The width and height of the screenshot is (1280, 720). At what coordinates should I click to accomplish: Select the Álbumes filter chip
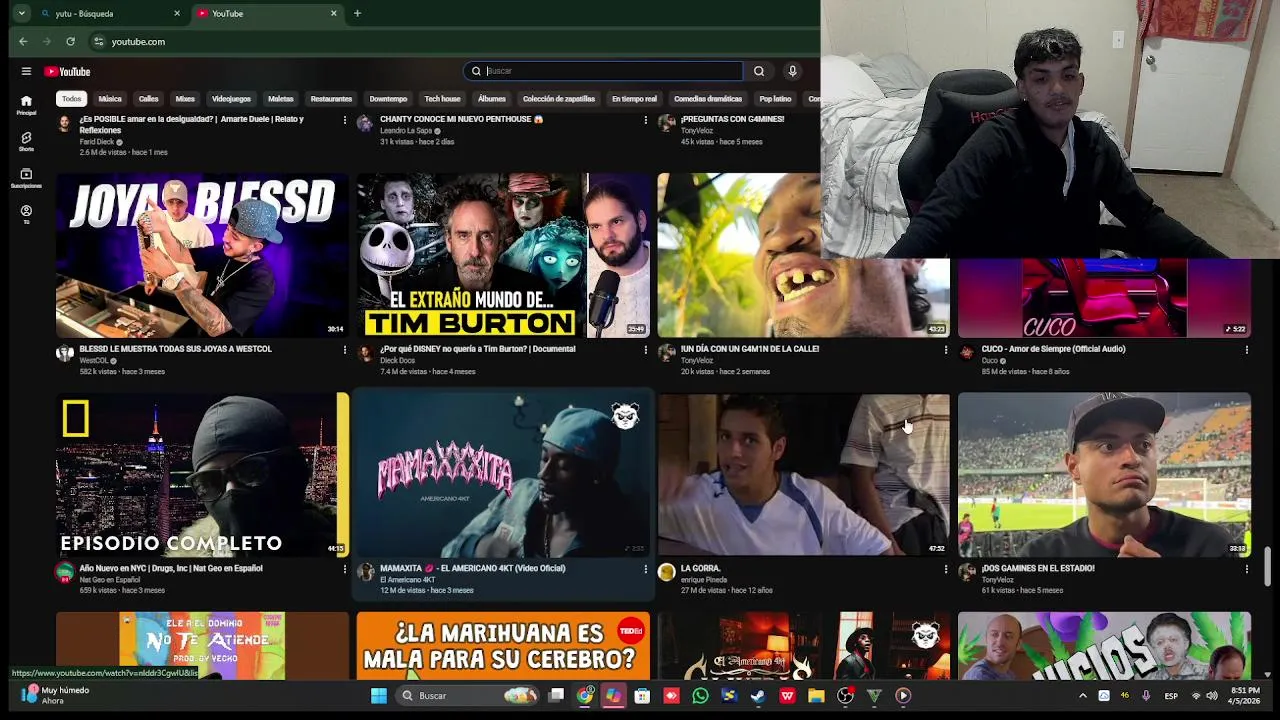tap(491, 99)
